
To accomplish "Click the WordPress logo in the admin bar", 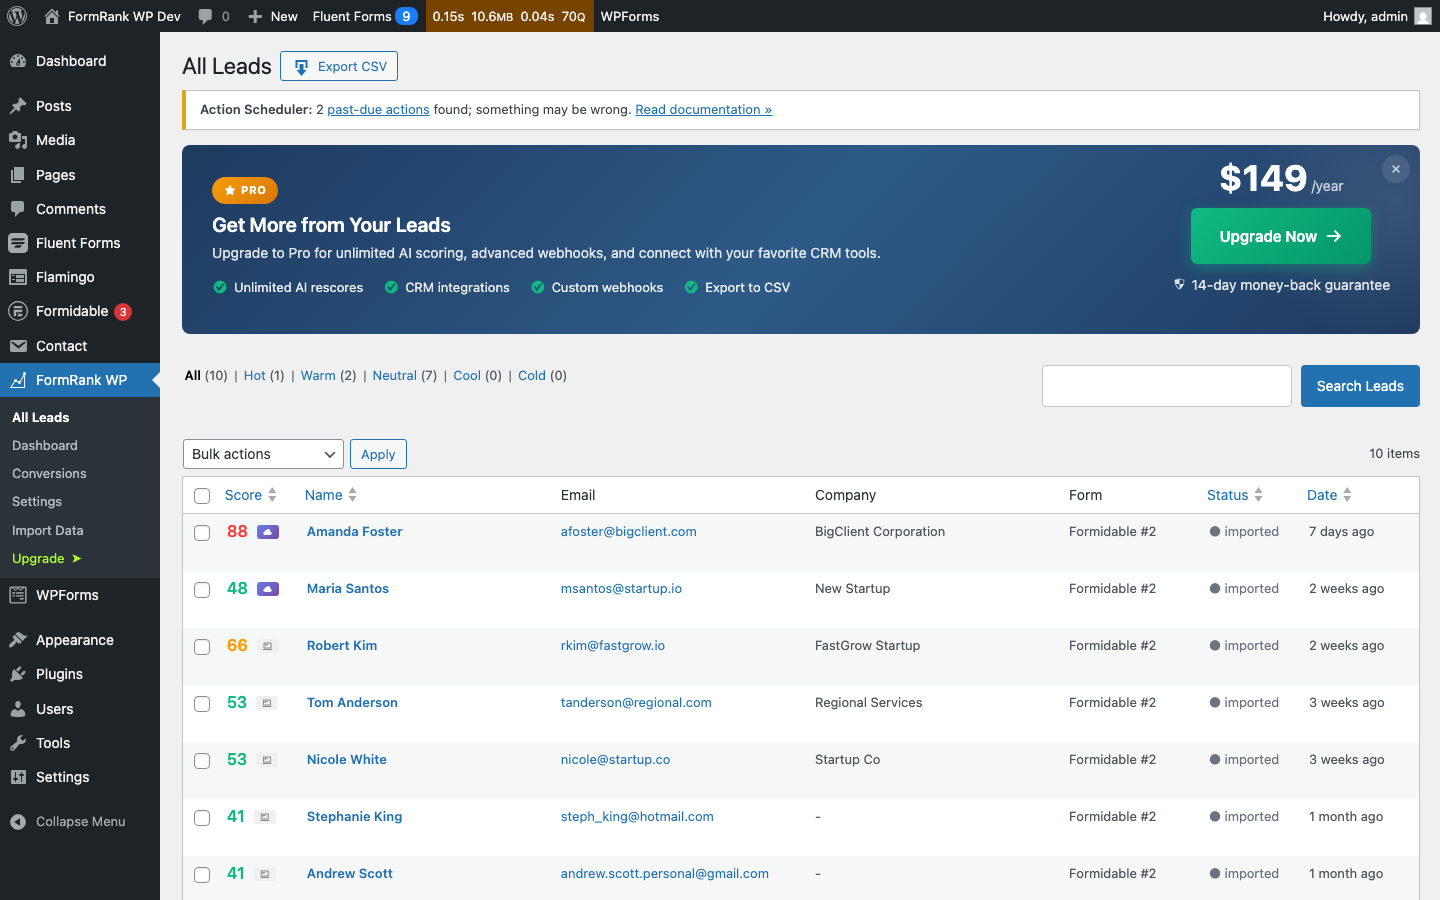I will click(16, 16).
